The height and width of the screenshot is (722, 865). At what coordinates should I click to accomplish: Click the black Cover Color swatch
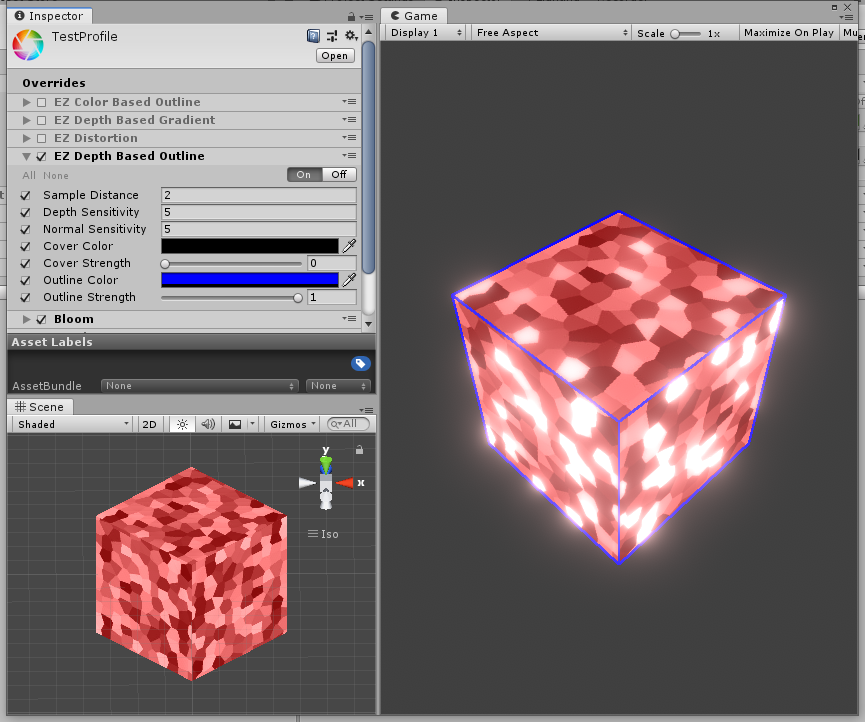250,246
